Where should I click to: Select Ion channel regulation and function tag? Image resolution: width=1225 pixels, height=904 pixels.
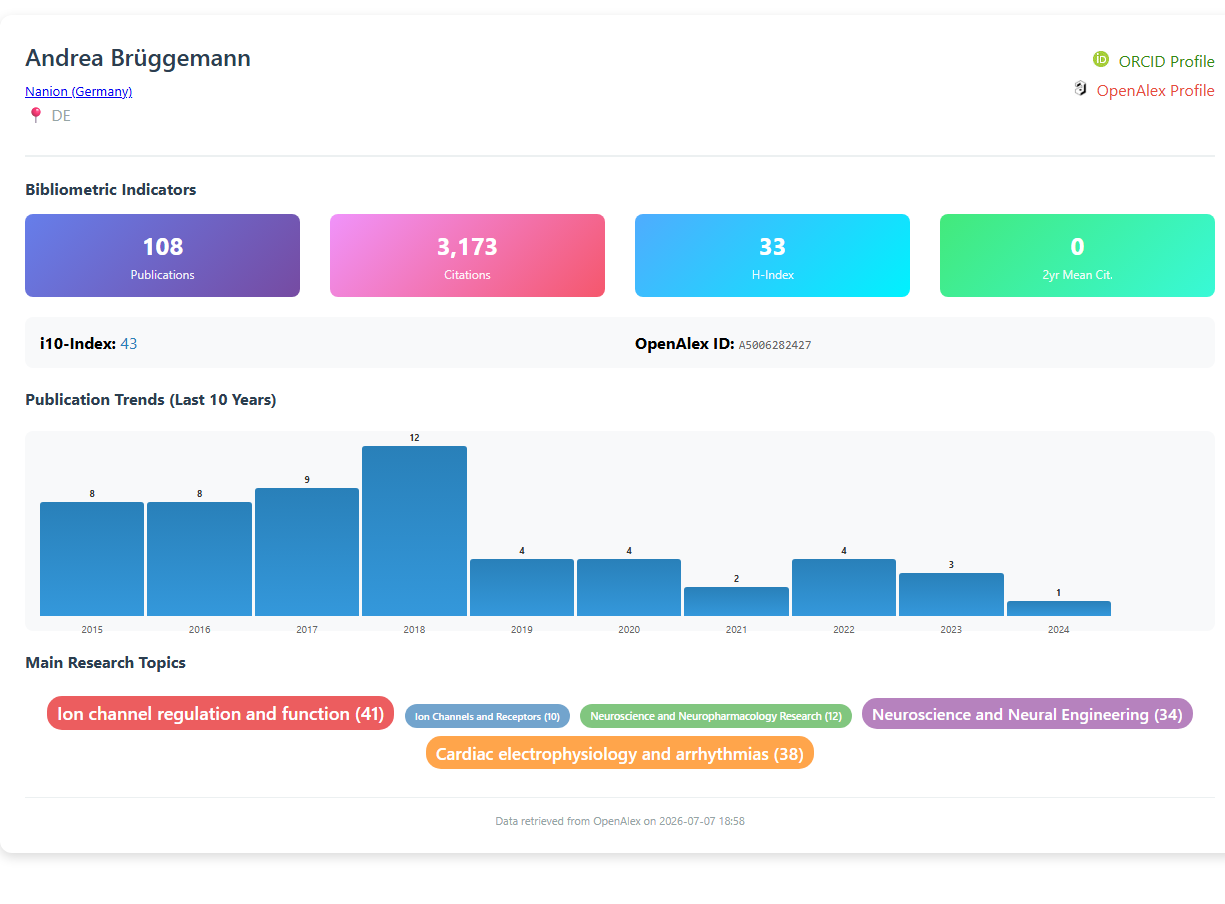point(220,713)
